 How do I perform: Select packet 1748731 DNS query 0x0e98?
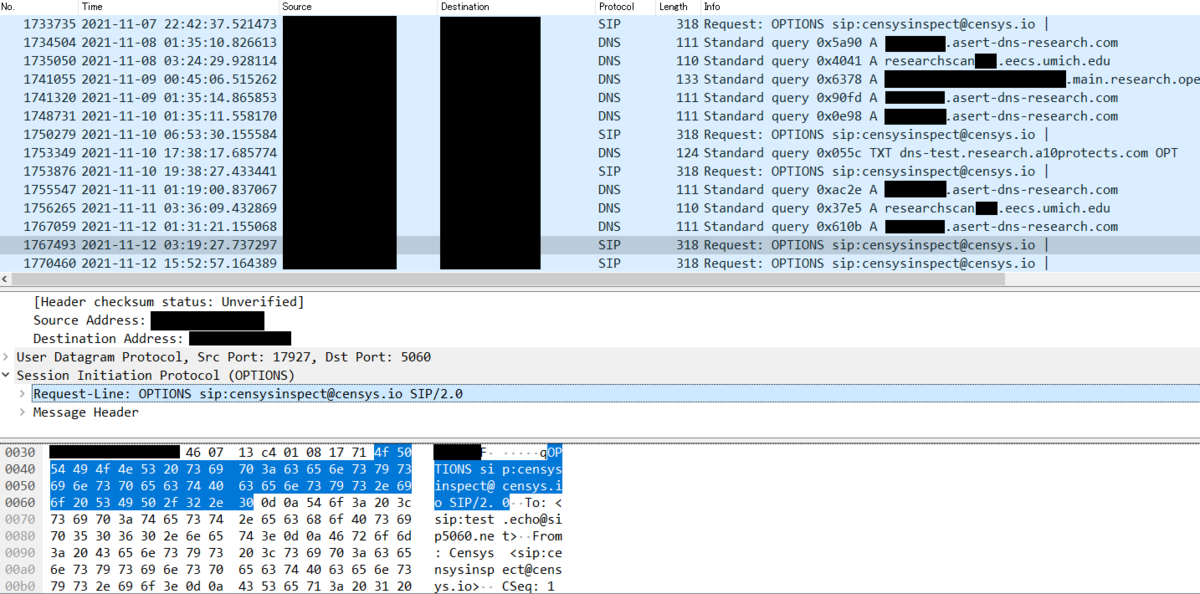[600, 116]
